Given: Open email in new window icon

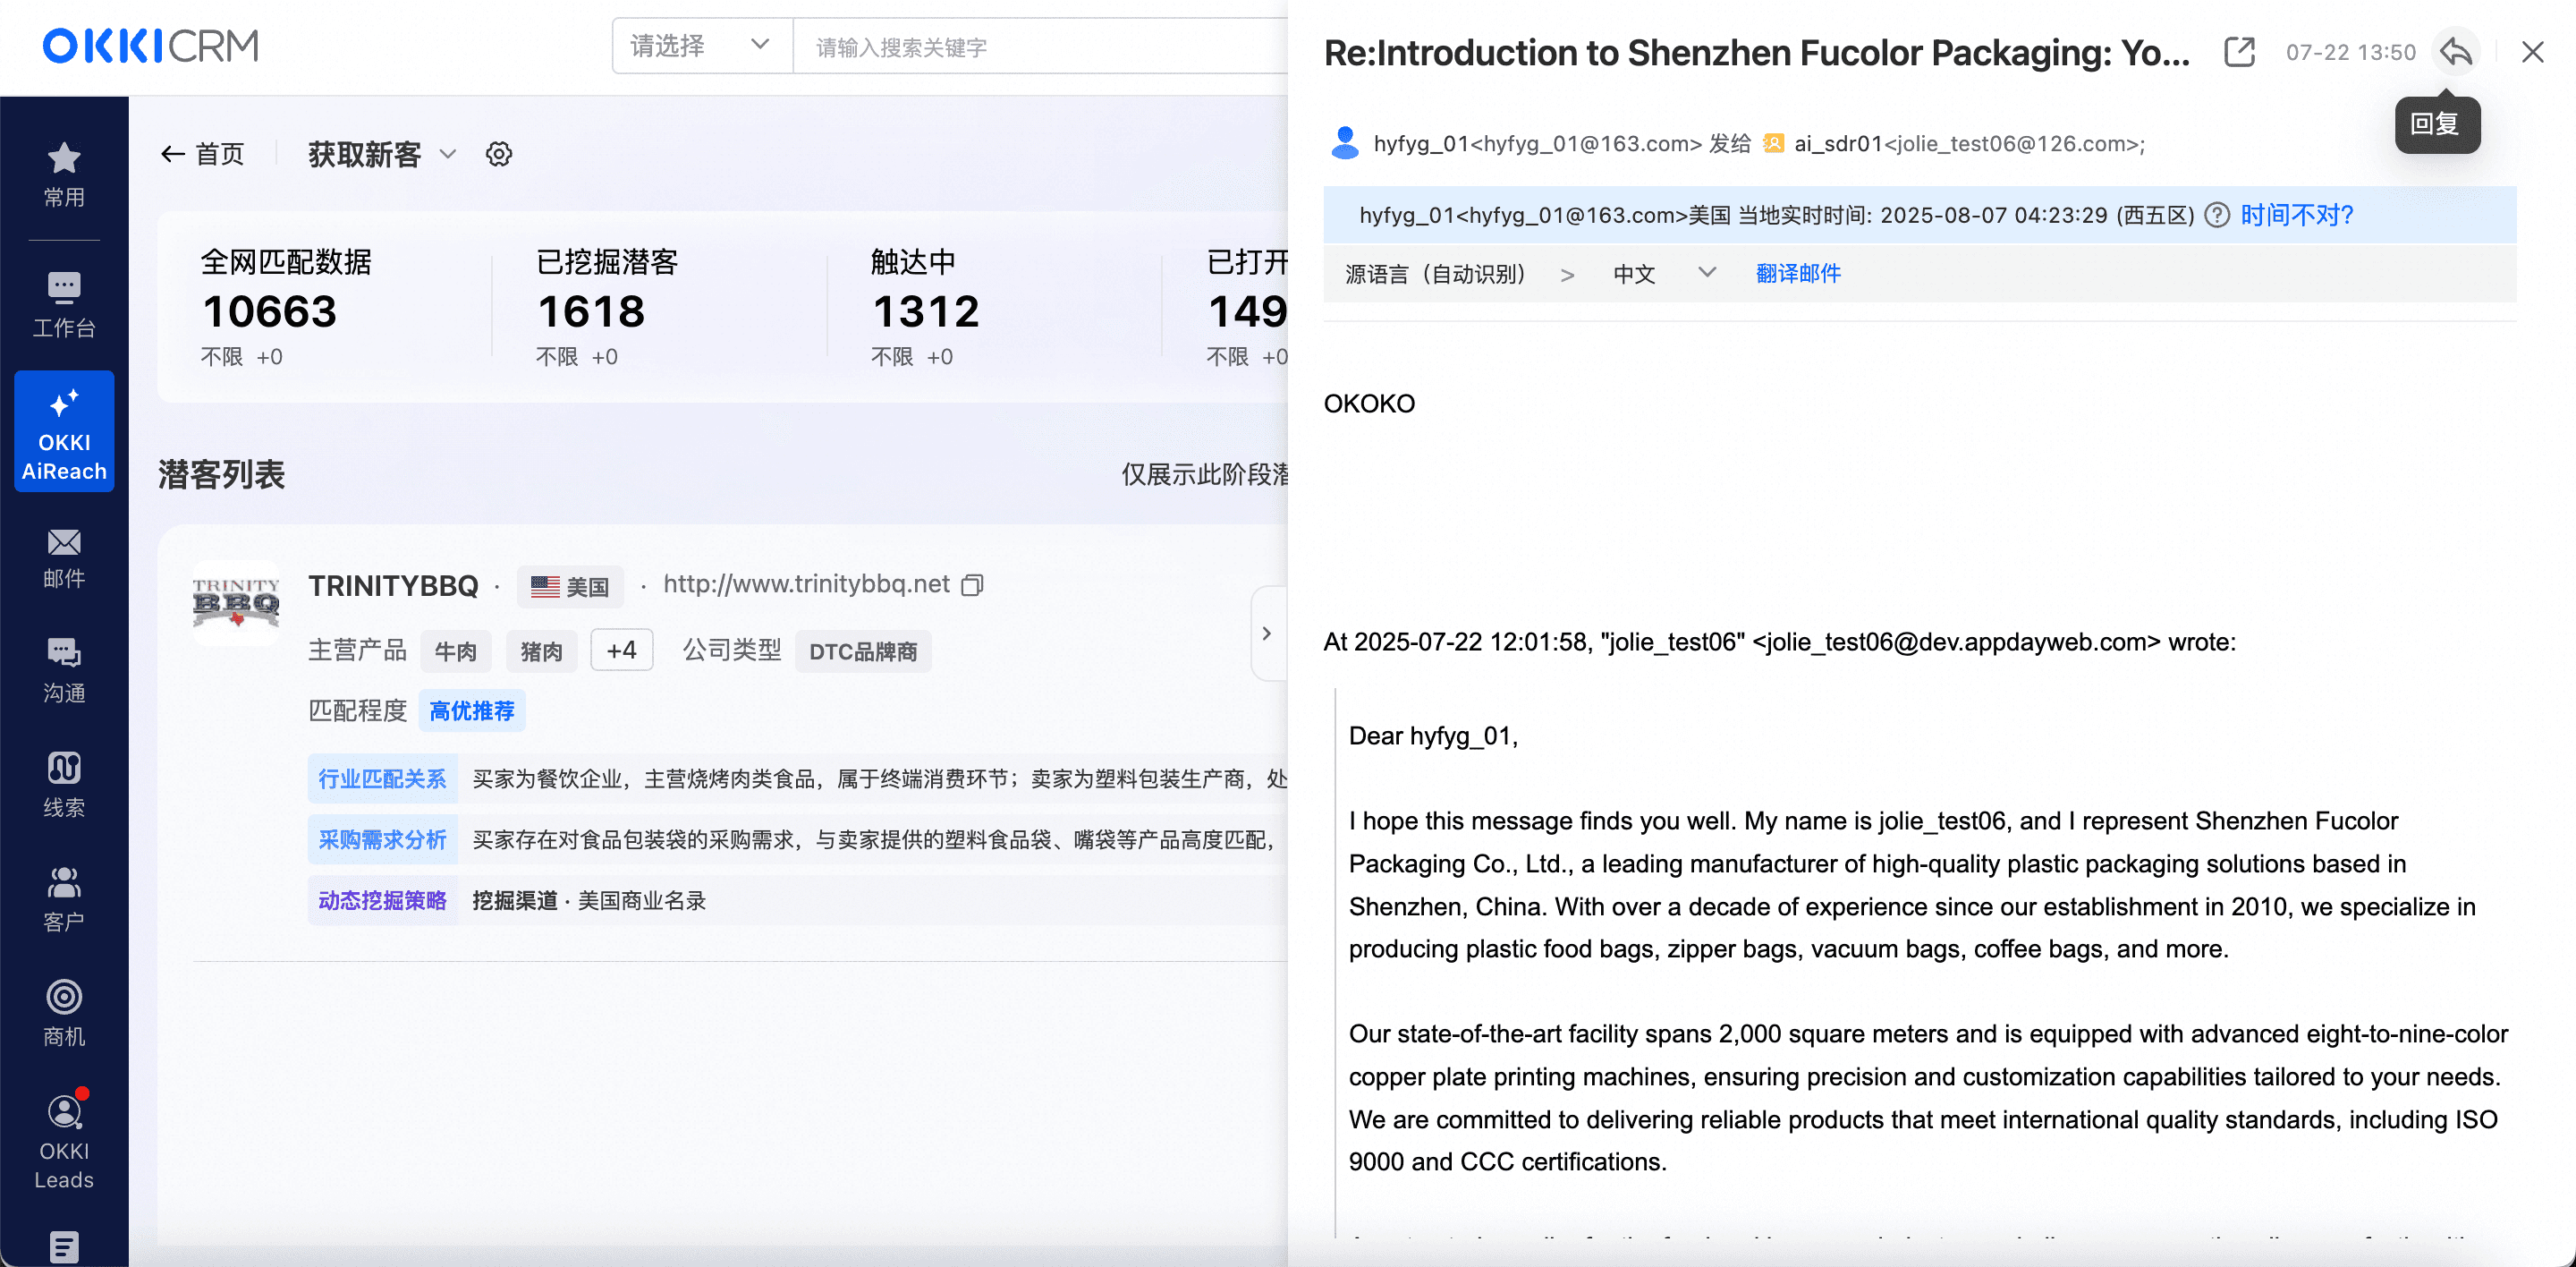Looking at the screenshot, I should 2239,52.
